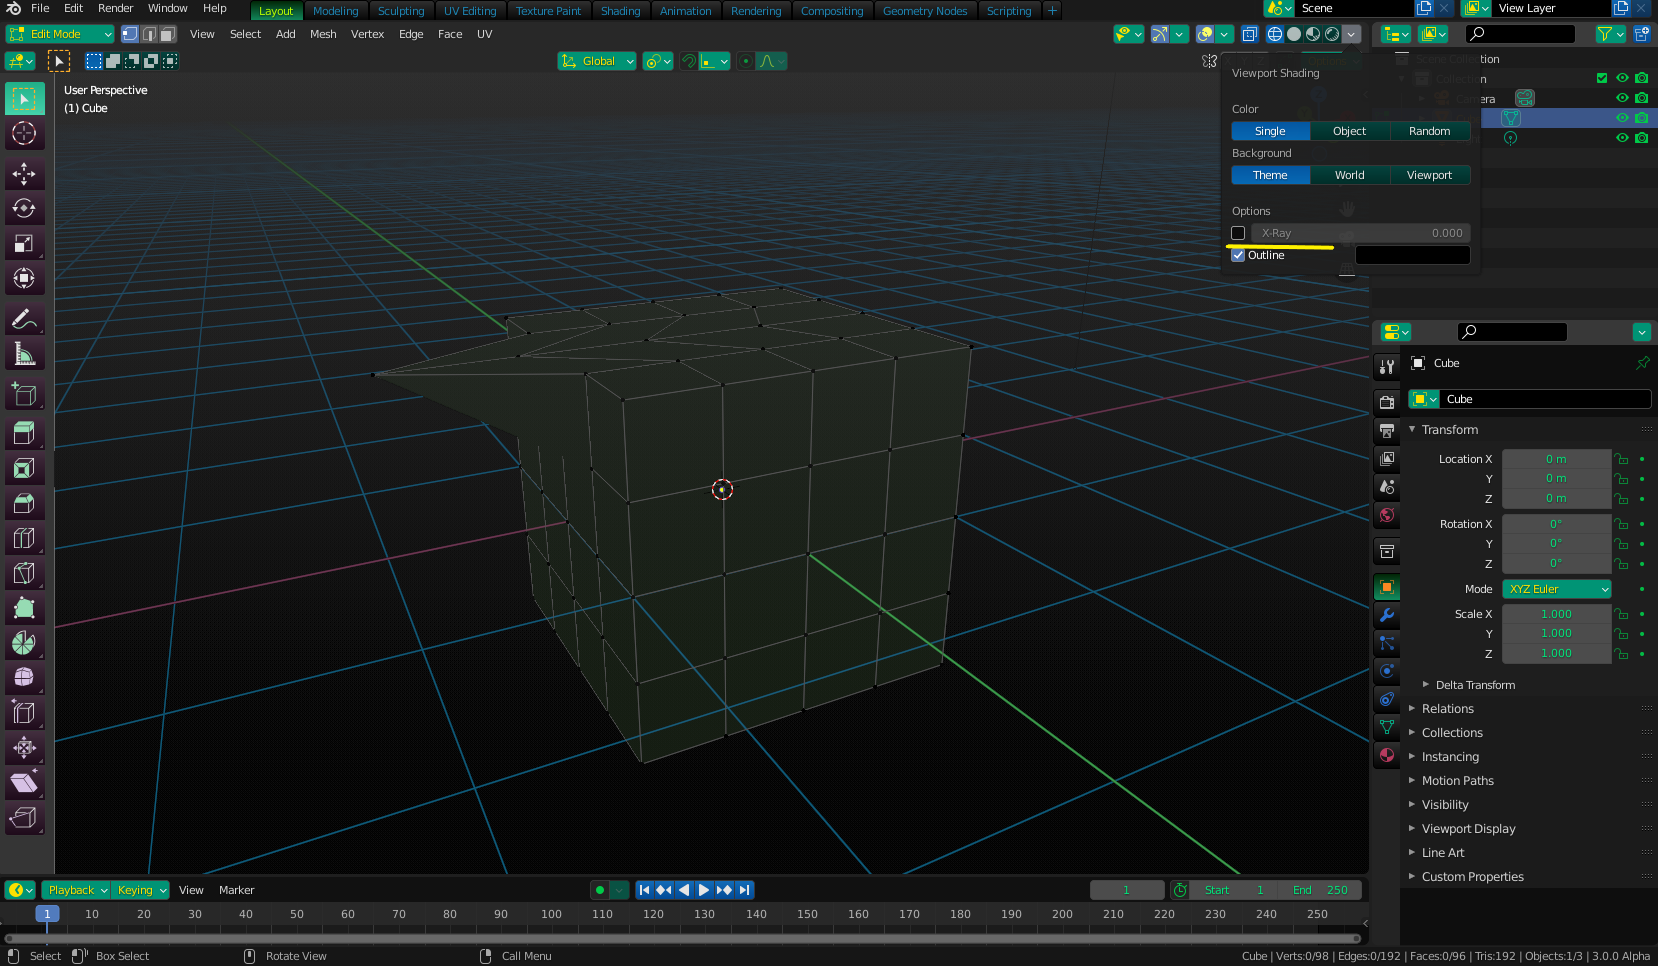Select the Add Cube tool

click(x=24, y=395)
